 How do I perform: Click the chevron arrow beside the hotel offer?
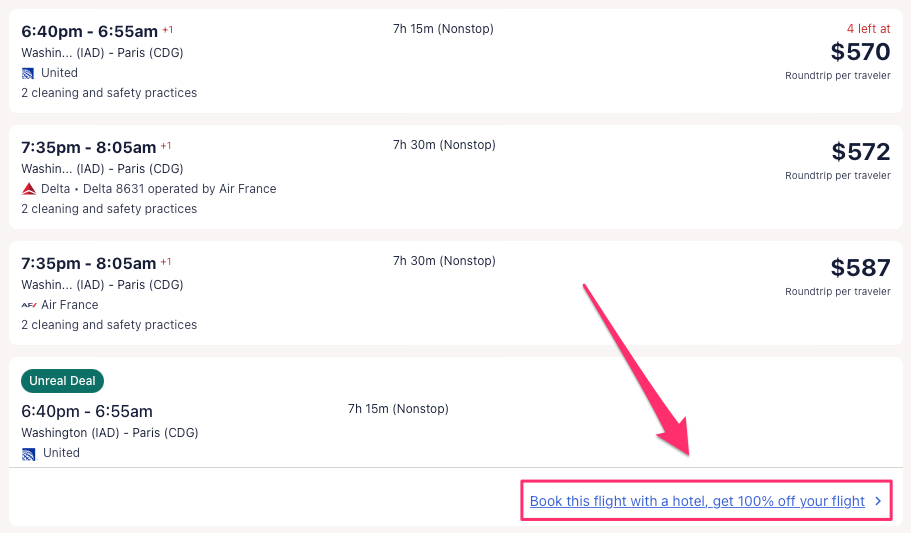878,501
